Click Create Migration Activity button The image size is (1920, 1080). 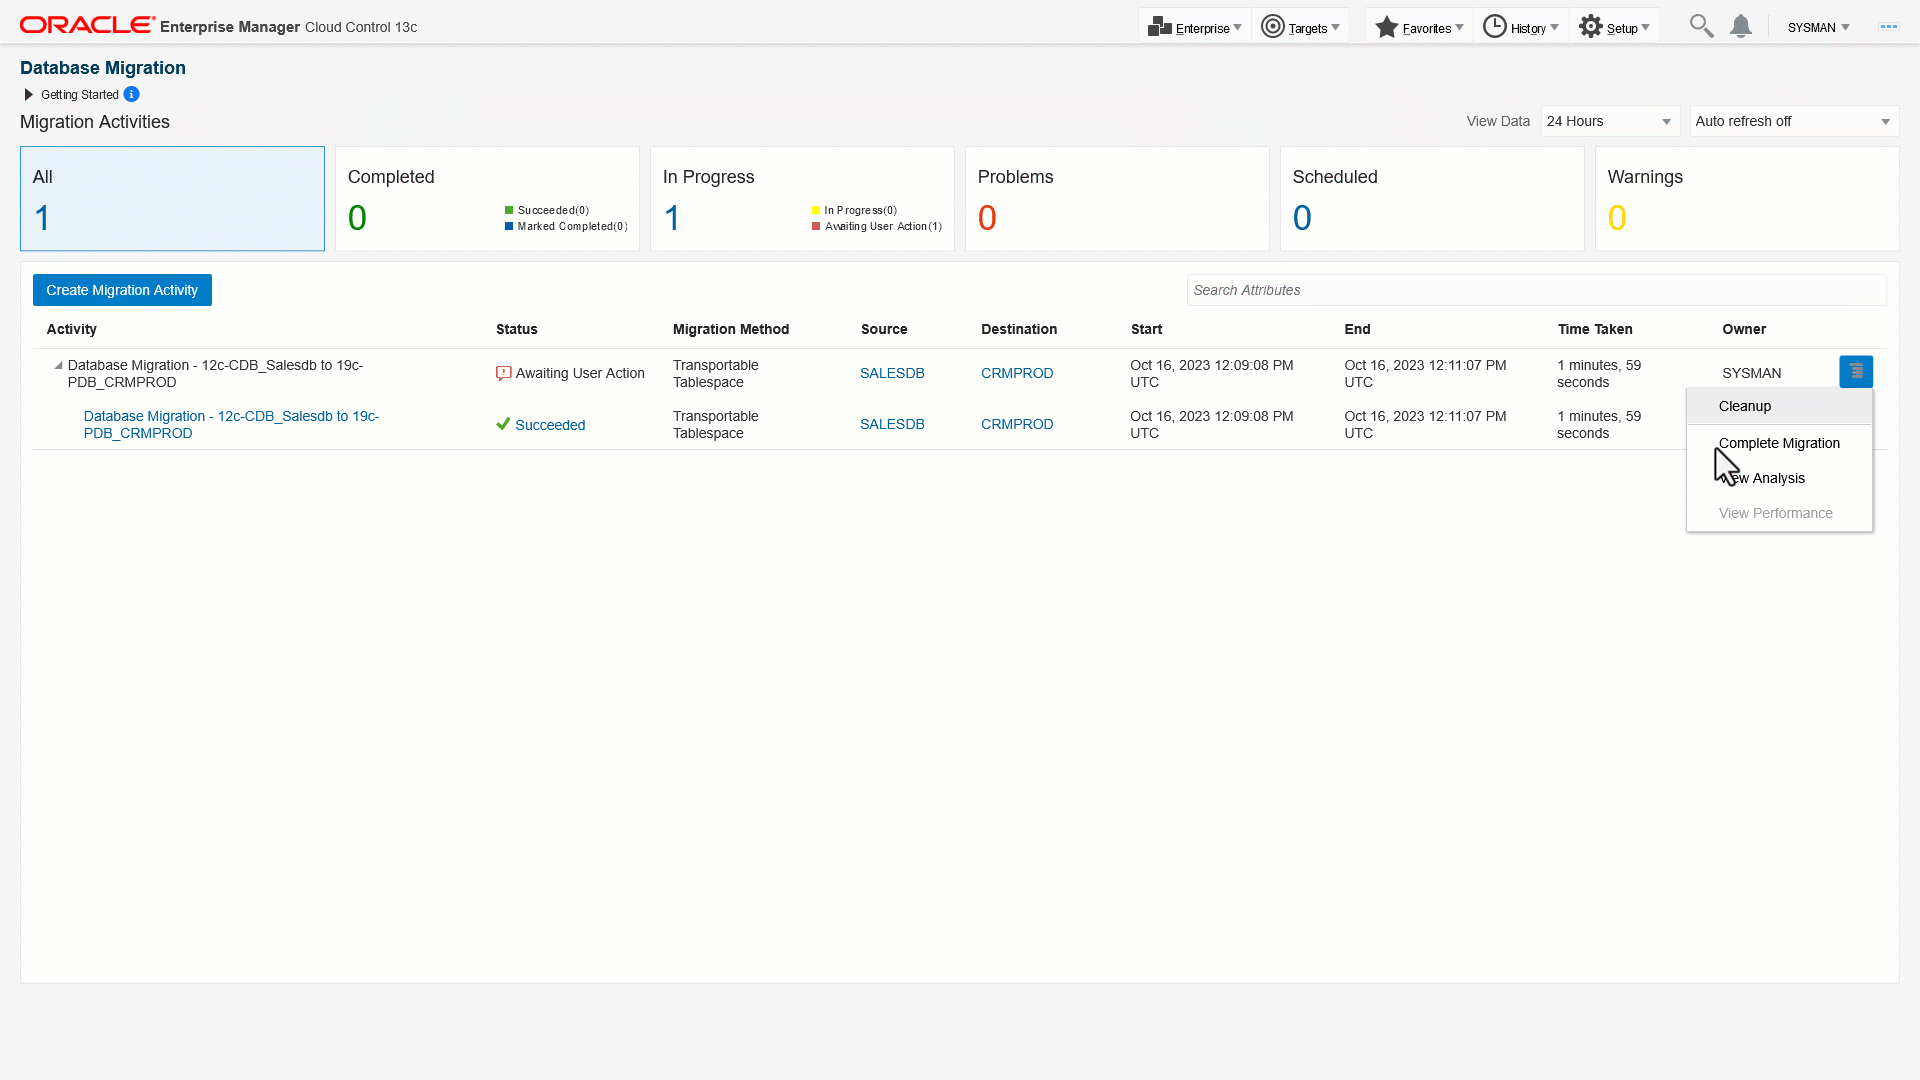[122, 290]
